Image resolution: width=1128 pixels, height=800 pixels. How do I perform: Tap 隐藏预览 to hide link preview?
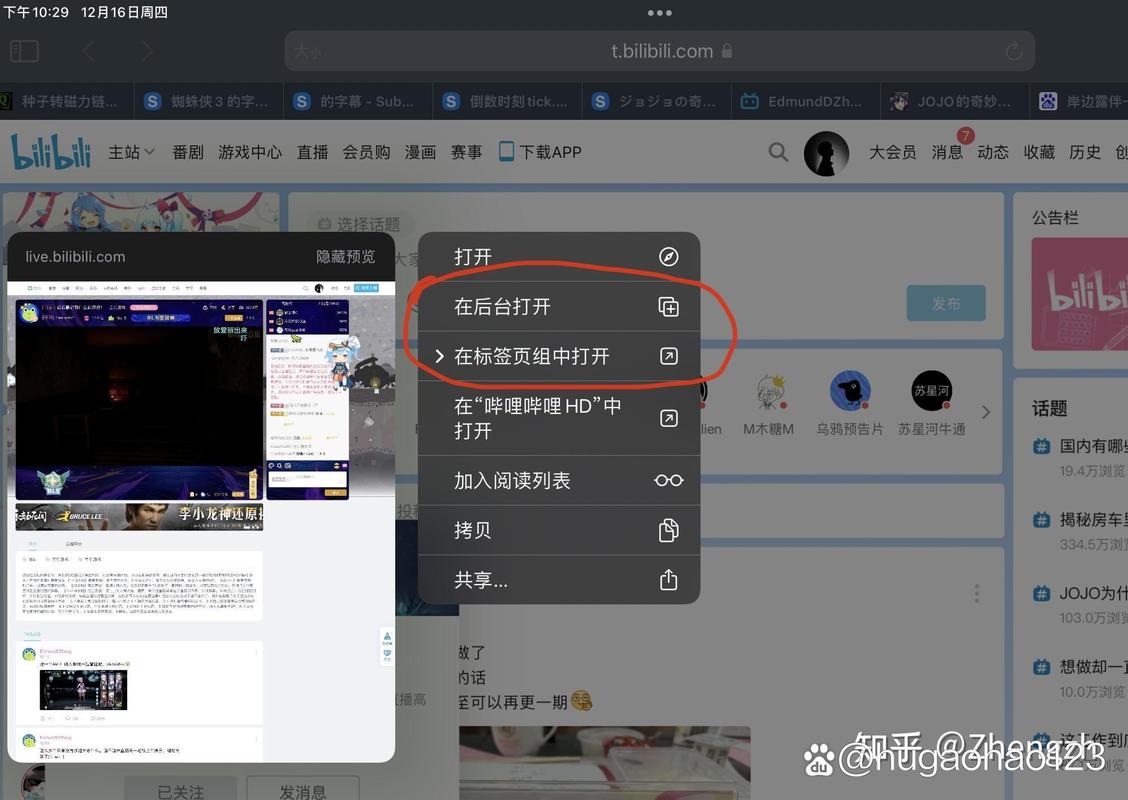[345, 257]
